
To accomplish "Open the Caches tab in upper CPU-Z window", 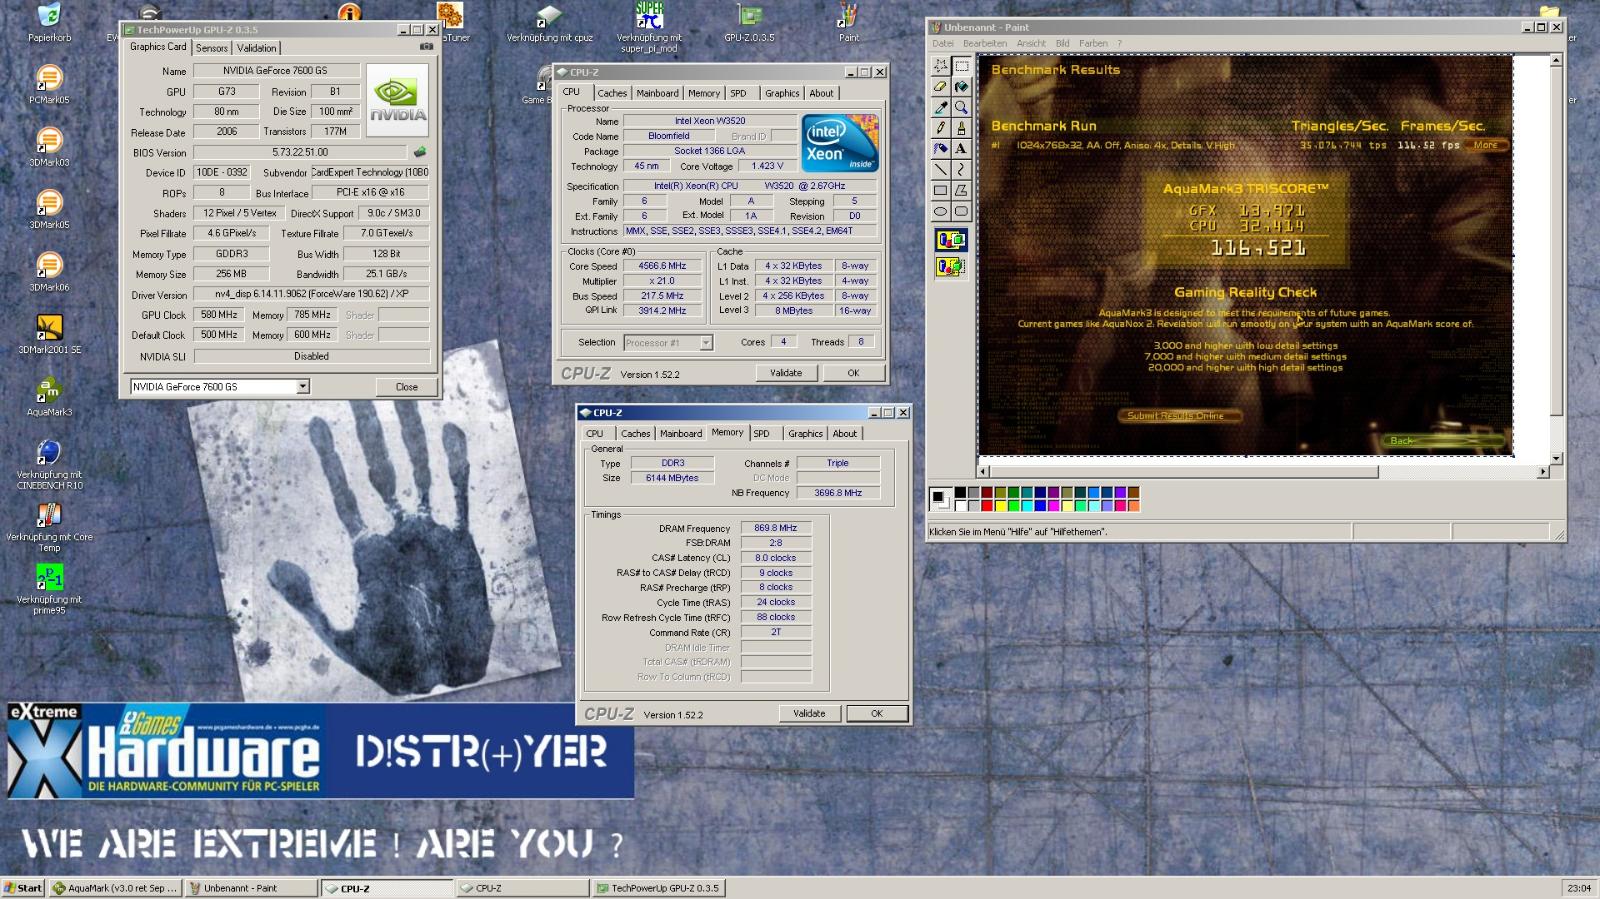I will pyautogui.click(x=612, y=93).
